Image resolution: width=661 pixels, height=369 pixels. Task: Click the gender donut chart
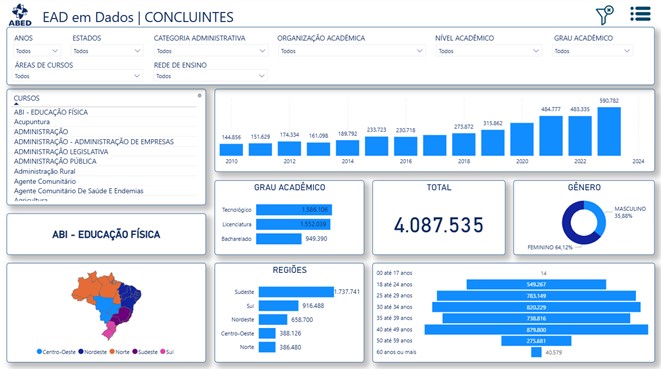tap(583, 222)
